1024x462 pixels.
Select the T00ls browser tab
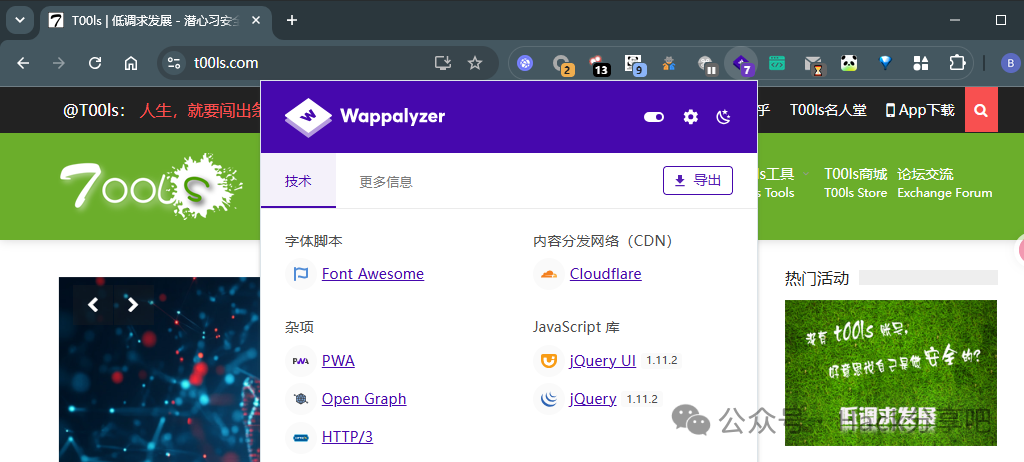[157, 20]
